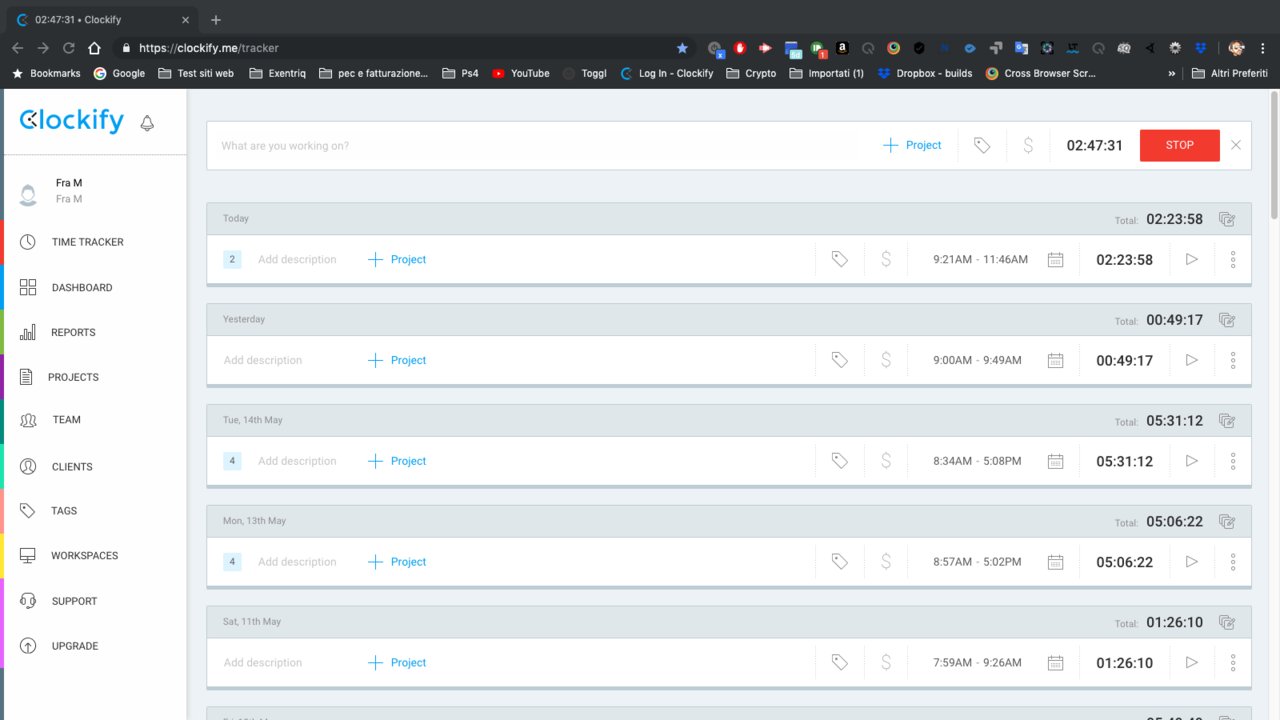The image size is (1280, 720).
Task: Click the Project link in the timer bar
Action: click(912, 145)
